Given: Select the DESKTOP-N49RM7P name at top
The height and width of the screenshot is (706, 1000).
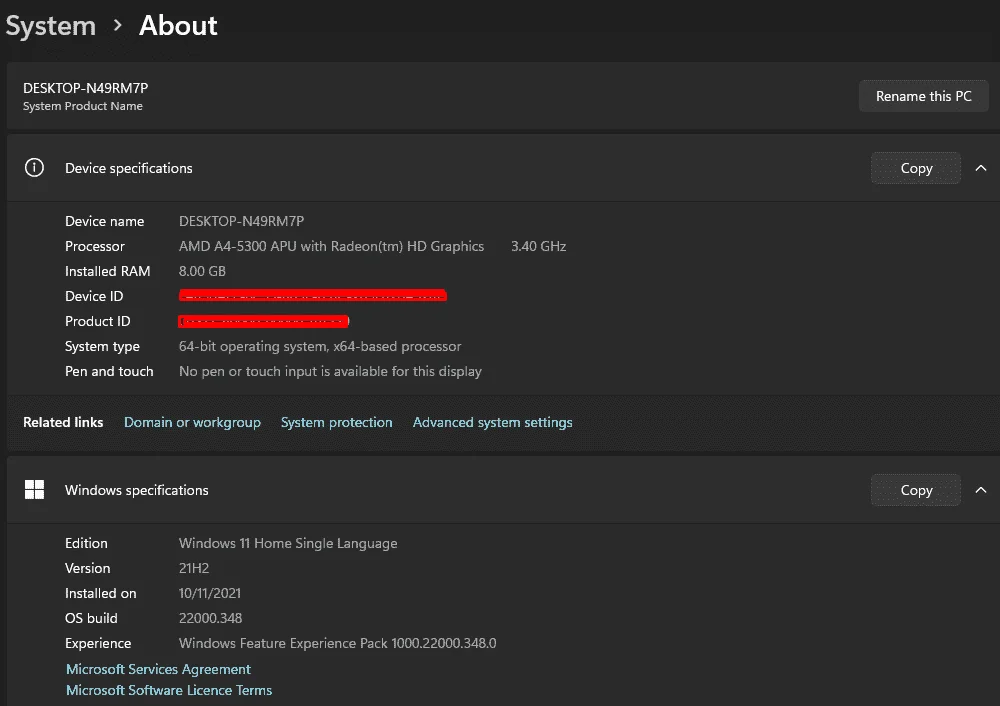Looking at the screenshot, I should click(85, 88).
